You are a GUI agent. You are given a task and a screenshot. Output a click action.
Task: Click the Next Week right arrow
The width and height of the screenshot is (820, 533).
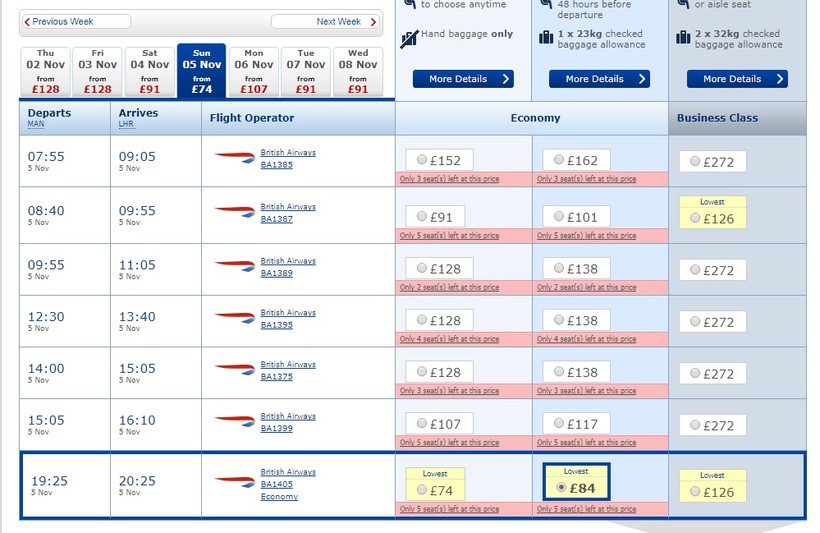373,21
